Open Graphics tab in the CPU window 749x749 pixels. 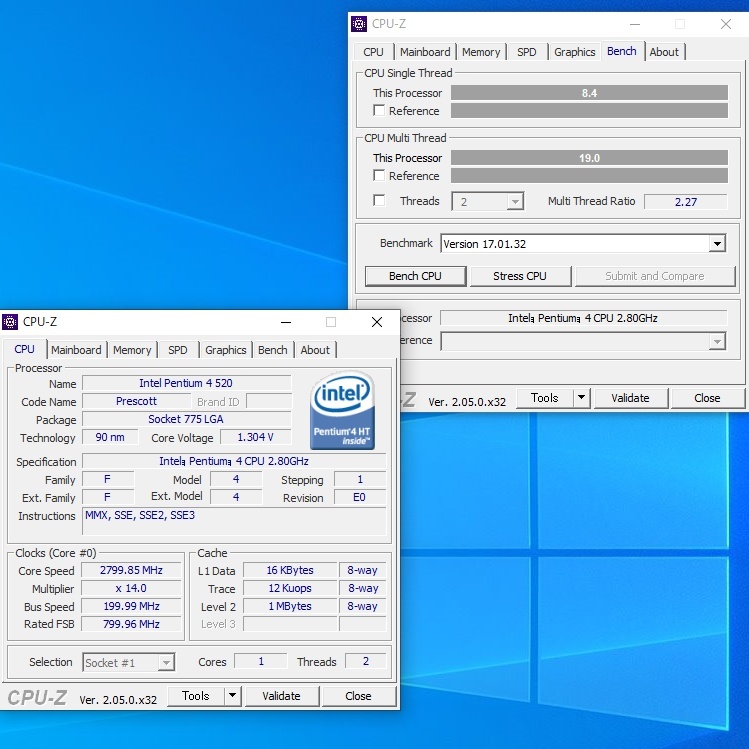(225, 350)
